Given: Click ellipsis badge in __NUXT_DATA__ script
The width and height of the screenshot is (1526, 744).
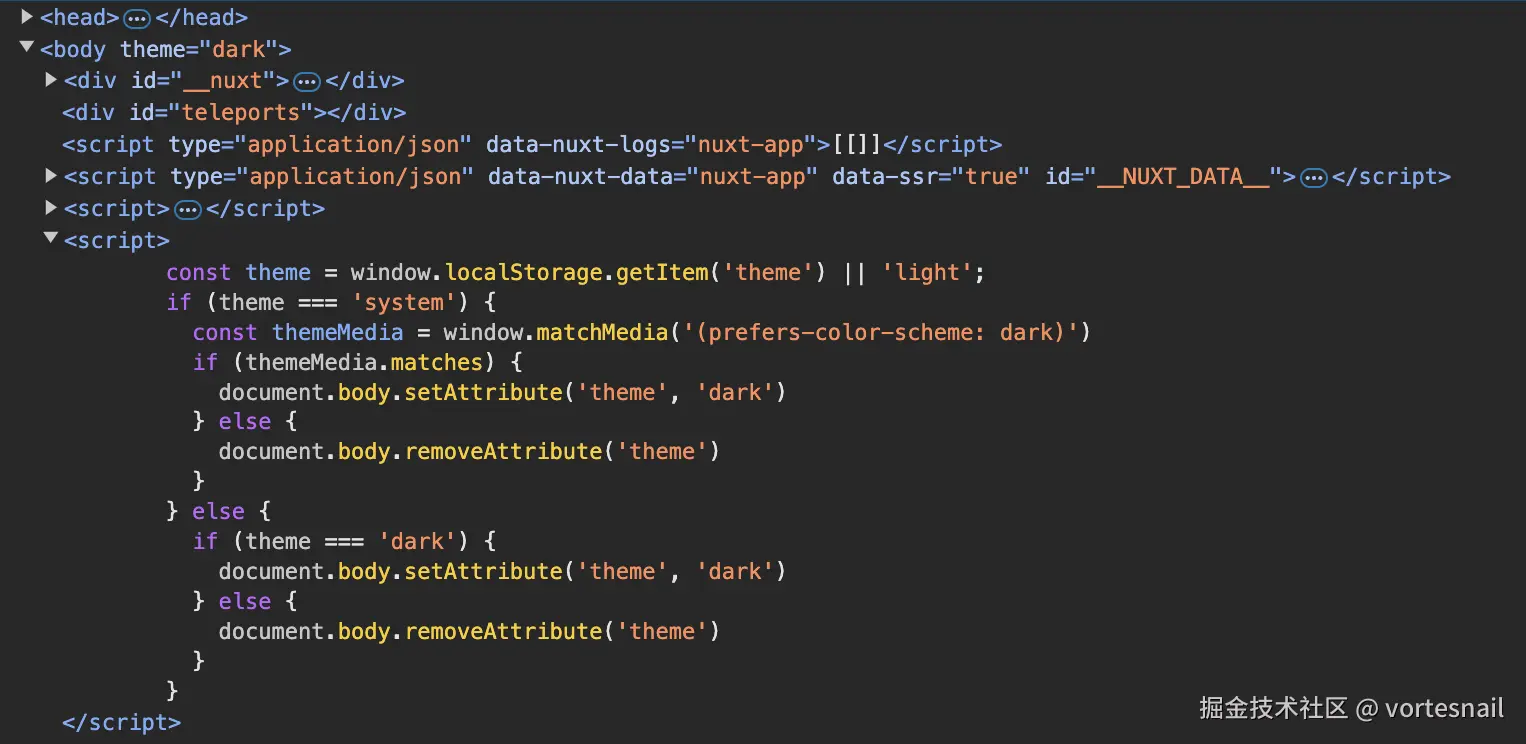Looking at the screenshot, I should click(1314, 178).
